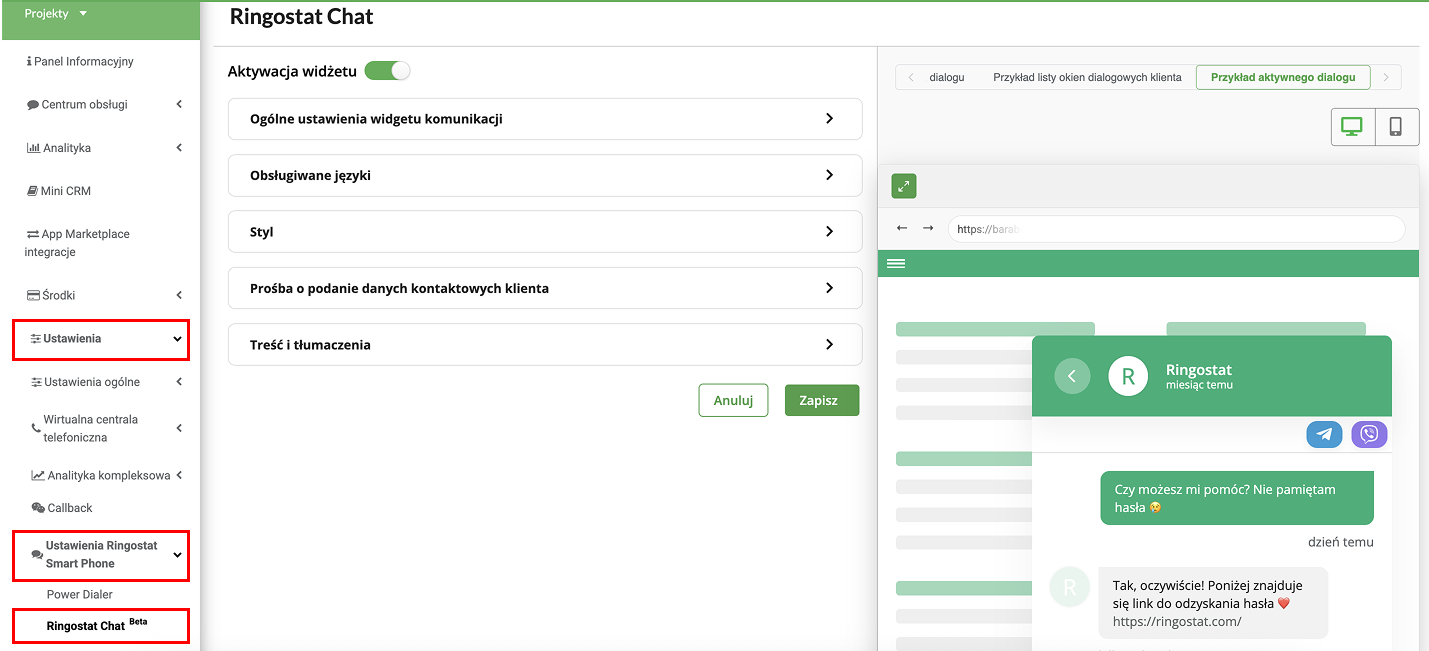
Task: Click the Telegram icon in chat preview
Action: pyautogui.click(x=1324, y=434)
